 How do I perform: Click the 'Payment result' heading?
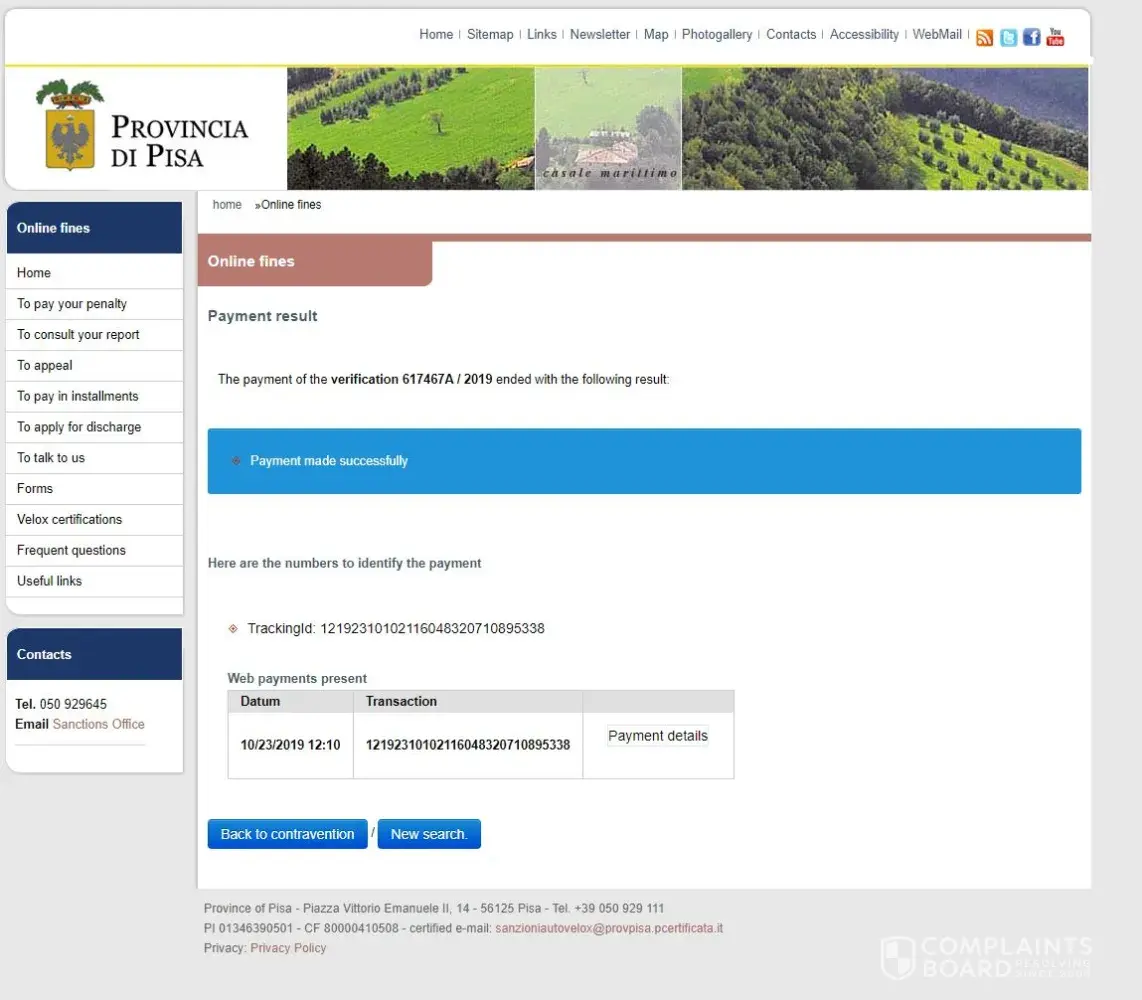coord(262,316)
